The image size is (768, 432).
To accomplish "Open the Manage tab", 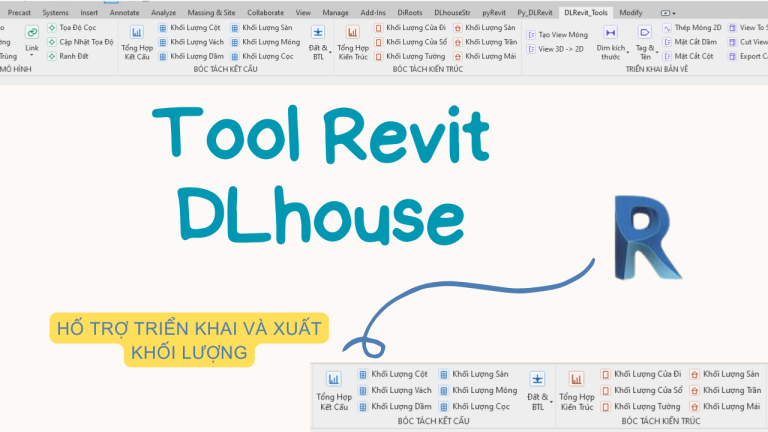I will point(336,13).
